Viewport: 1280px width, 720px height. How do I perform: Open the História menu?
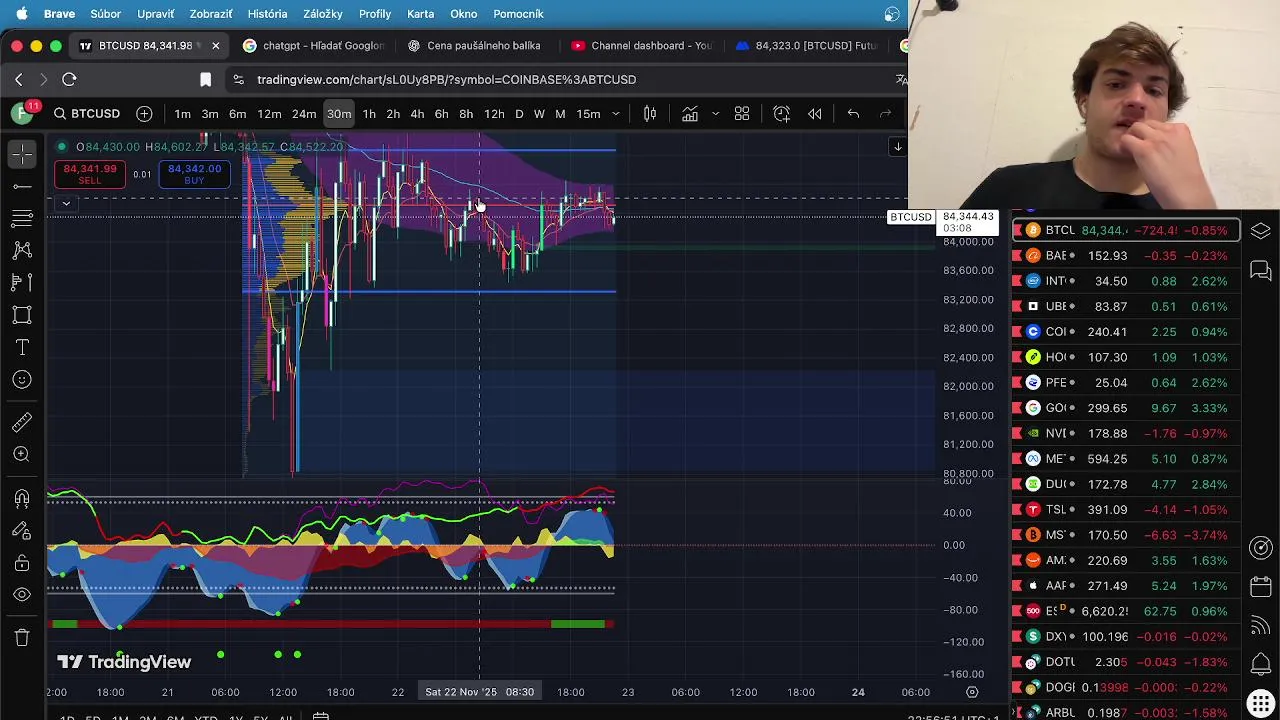point(267,14)
